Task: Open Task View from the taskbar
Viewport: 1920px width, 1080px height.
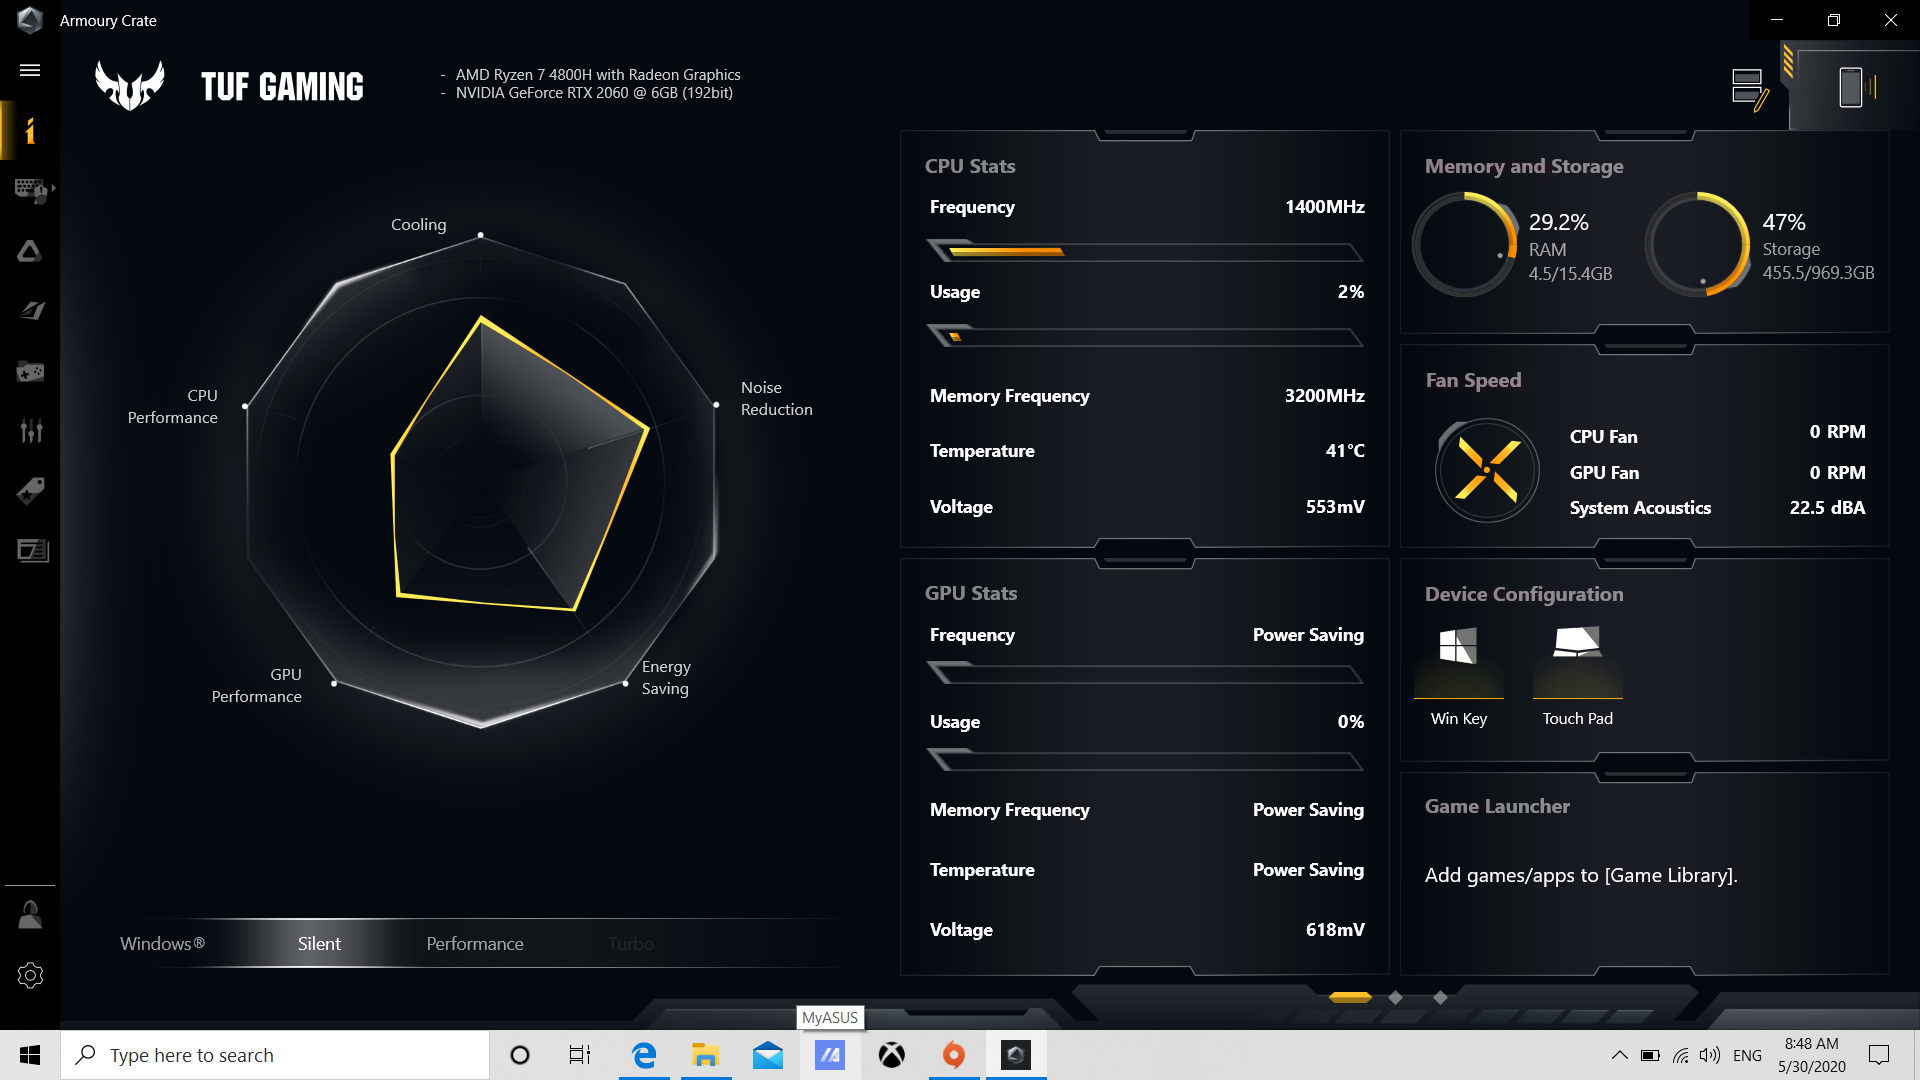Action: (580, 1055)
